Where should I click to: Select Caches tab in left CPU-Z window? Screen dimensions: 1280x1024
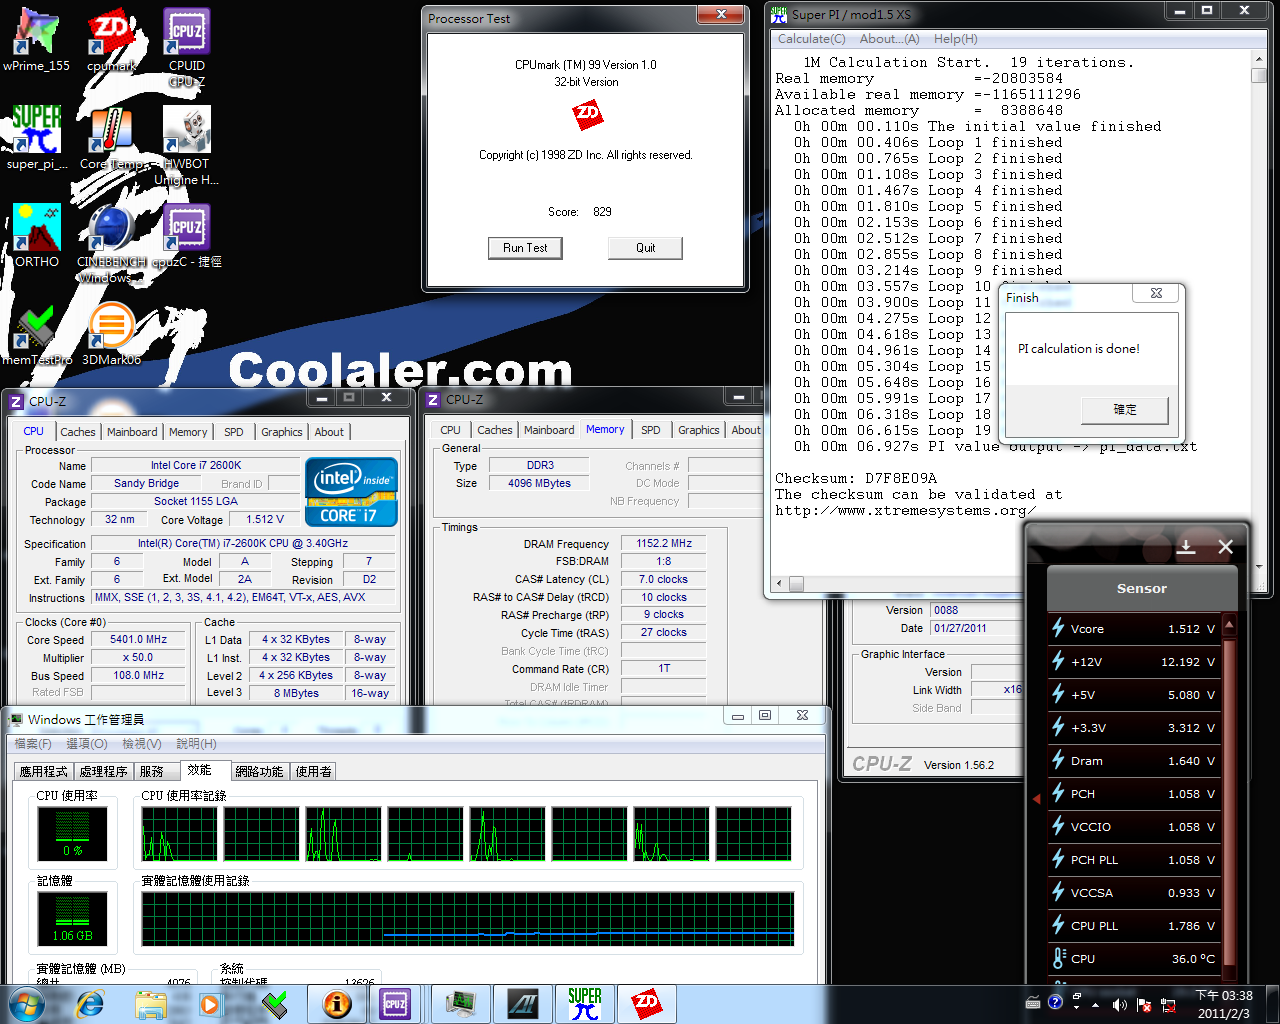[78, 432]
